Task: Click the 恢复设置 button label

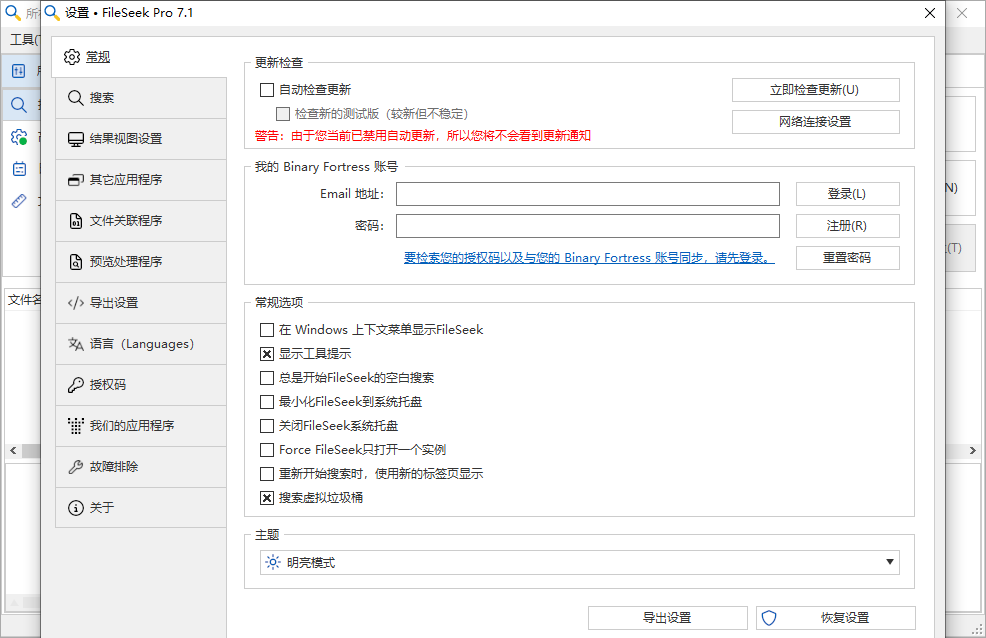Action: 845,618
